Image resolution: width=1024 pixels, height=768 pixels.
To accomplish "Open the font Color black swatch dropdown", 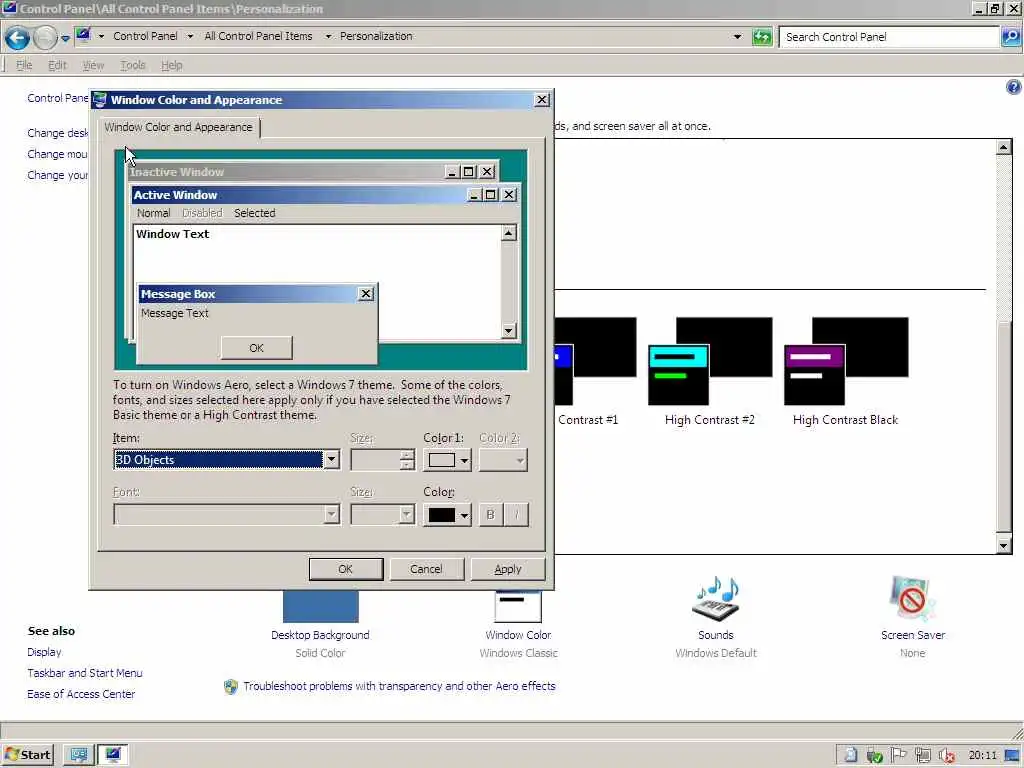I will click(x=447, y=515).
